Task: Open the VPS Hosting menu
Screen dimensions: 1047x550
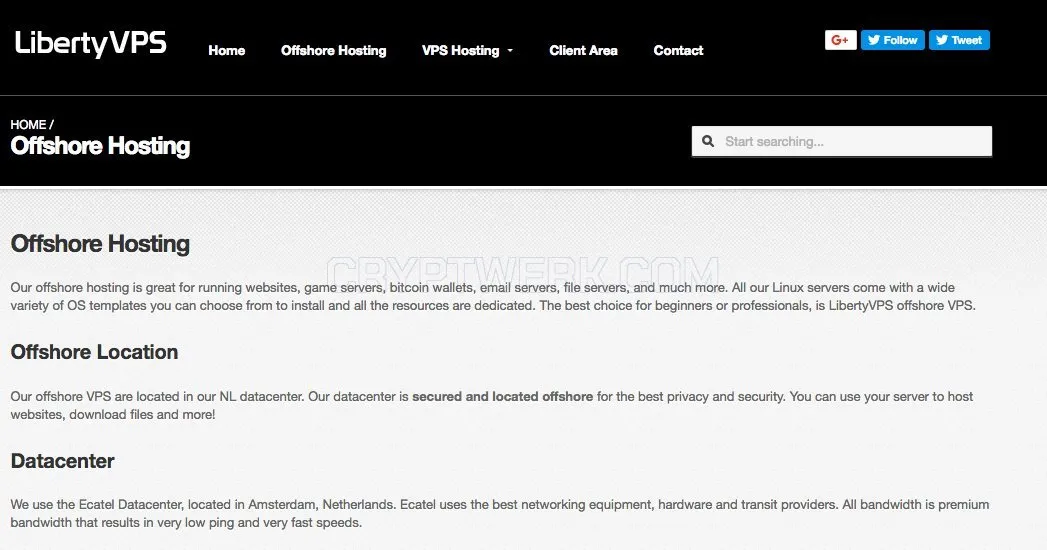Action: [x=460, y=51]
